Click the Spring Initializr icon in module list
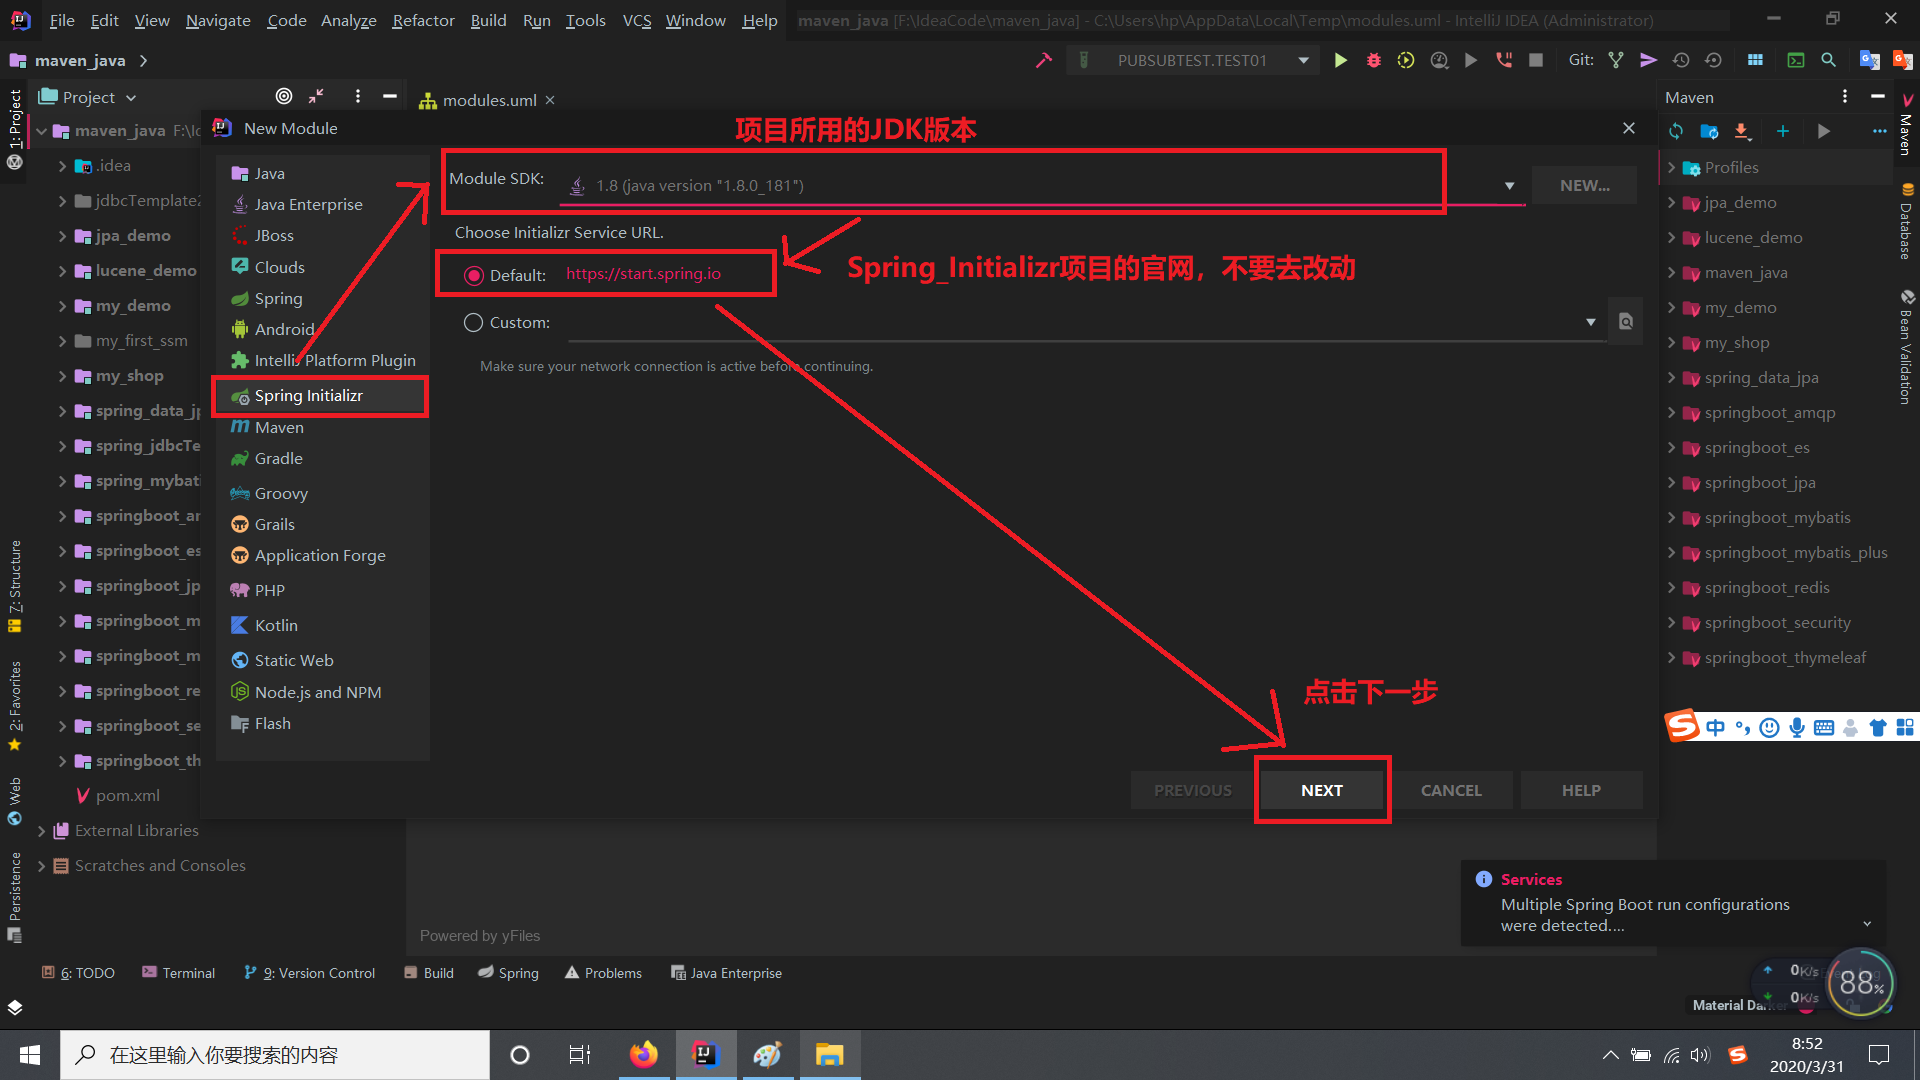Viewport: 1920px width, 1080px height. pyautogui.click(x=240, y=394)
